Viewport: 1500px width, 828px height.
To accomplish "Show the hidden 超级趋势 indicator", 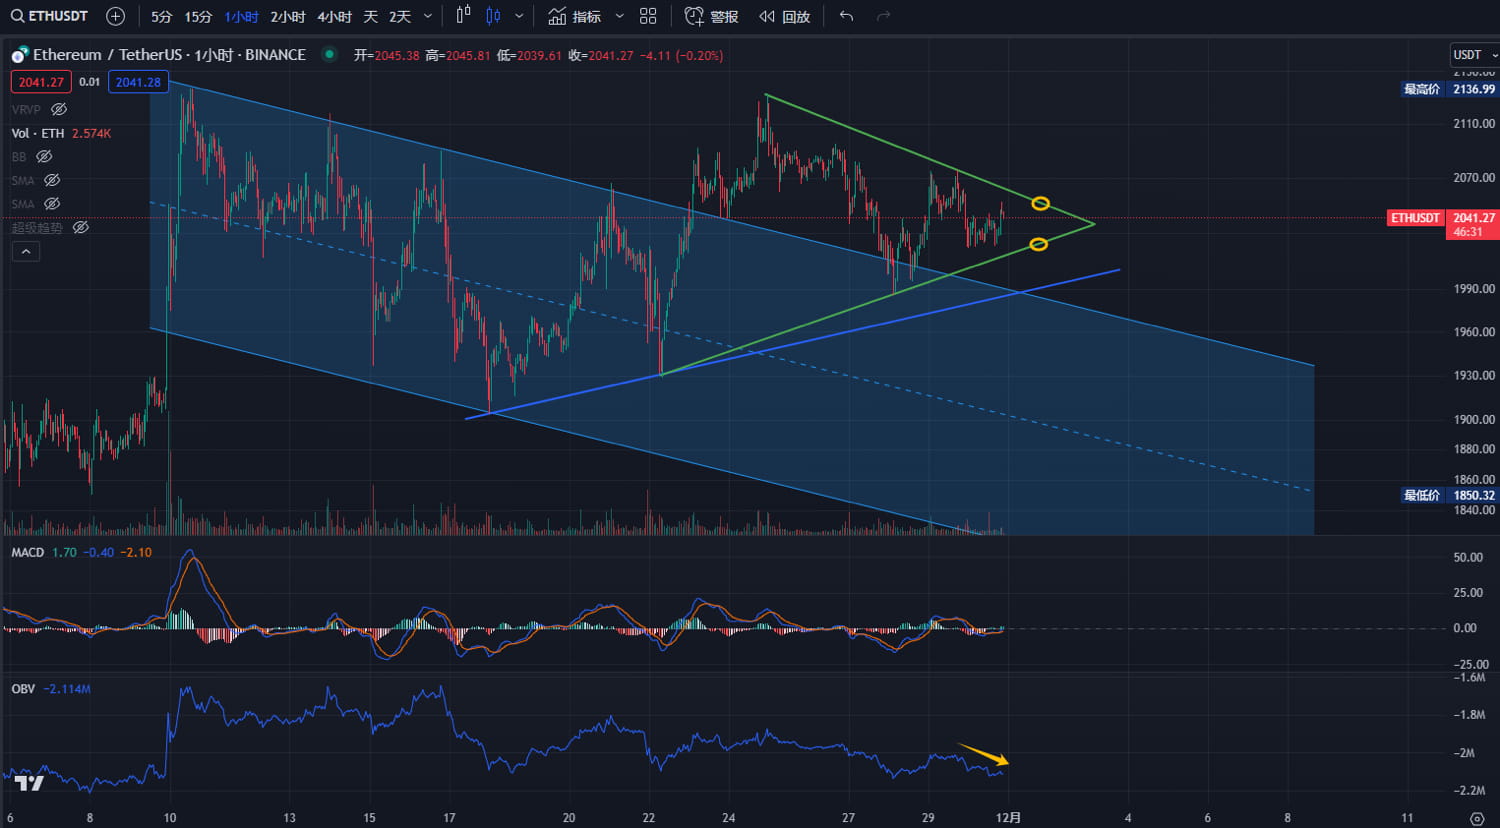I will 81,228.
